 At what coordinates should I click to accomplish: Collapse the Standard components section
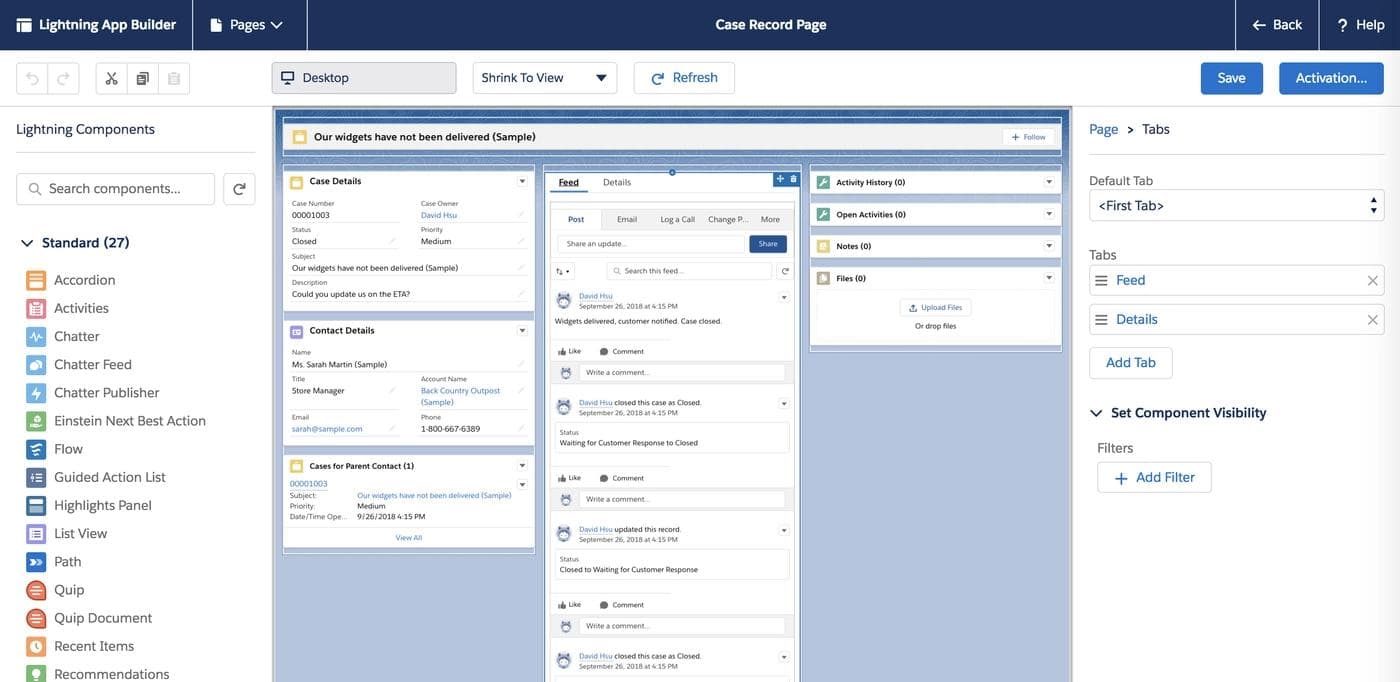[27, 243]
